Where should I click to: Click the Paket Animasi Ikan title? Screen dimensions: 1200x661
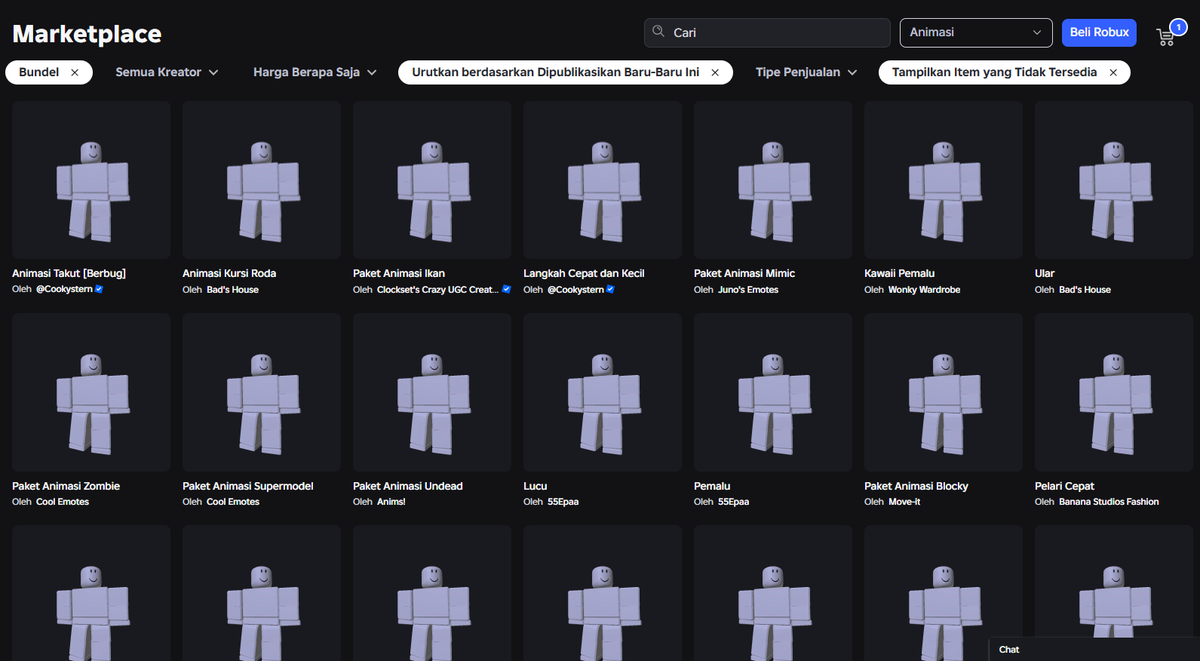click(399, 273)
